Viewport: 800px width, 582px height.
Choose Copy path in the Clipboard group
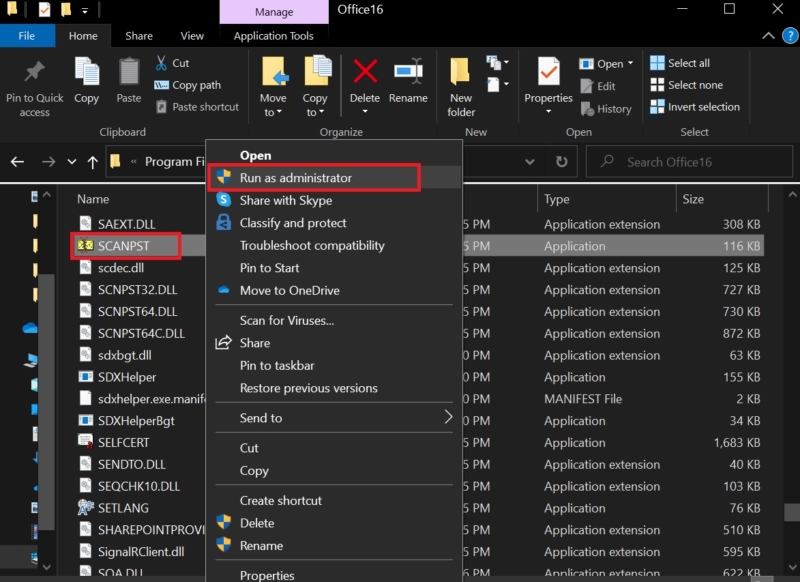[190, 85]
